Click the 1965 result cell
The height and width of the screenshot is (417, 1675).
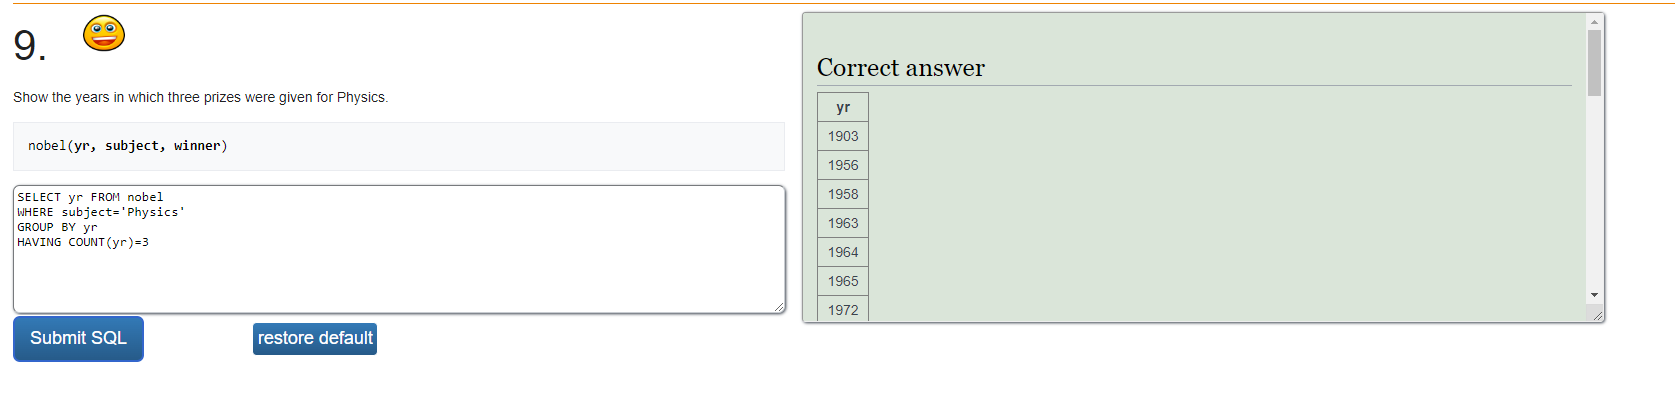coord(843,281)
